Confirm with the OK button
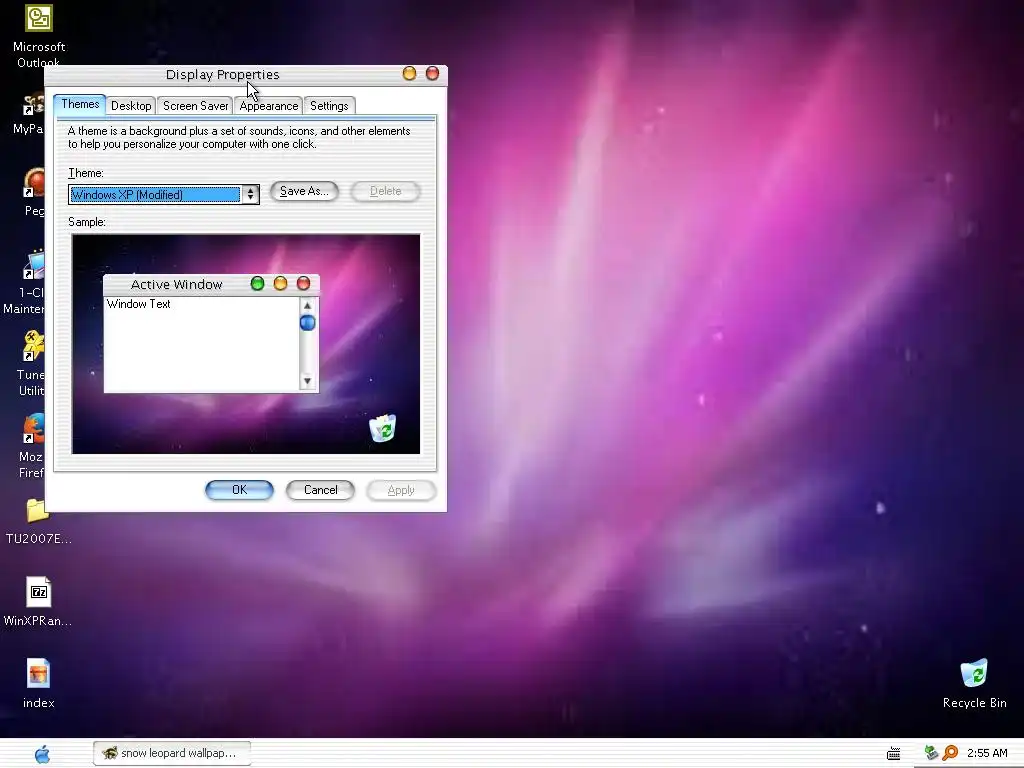Screen dimensions: 1024x768 [239, 490]
